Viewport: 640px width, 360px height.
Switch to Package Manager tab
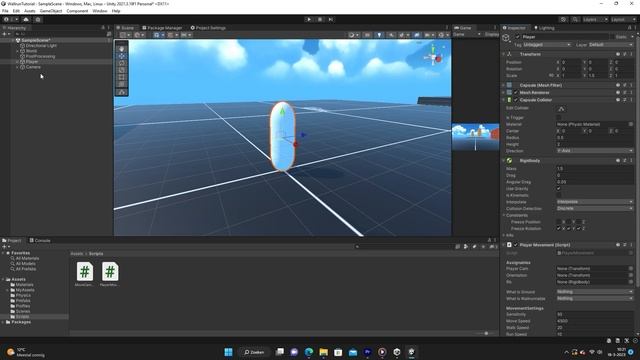point(162,28)
